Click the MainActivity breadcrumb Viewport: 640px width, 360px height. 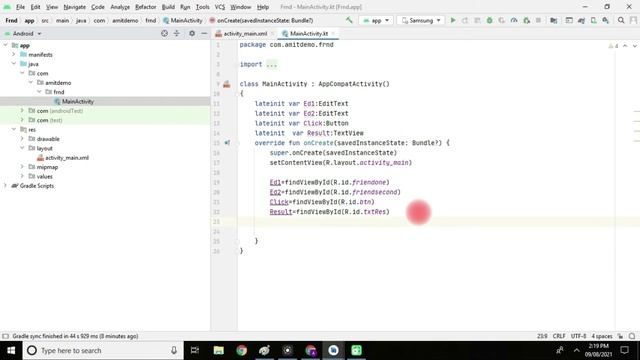183,20
